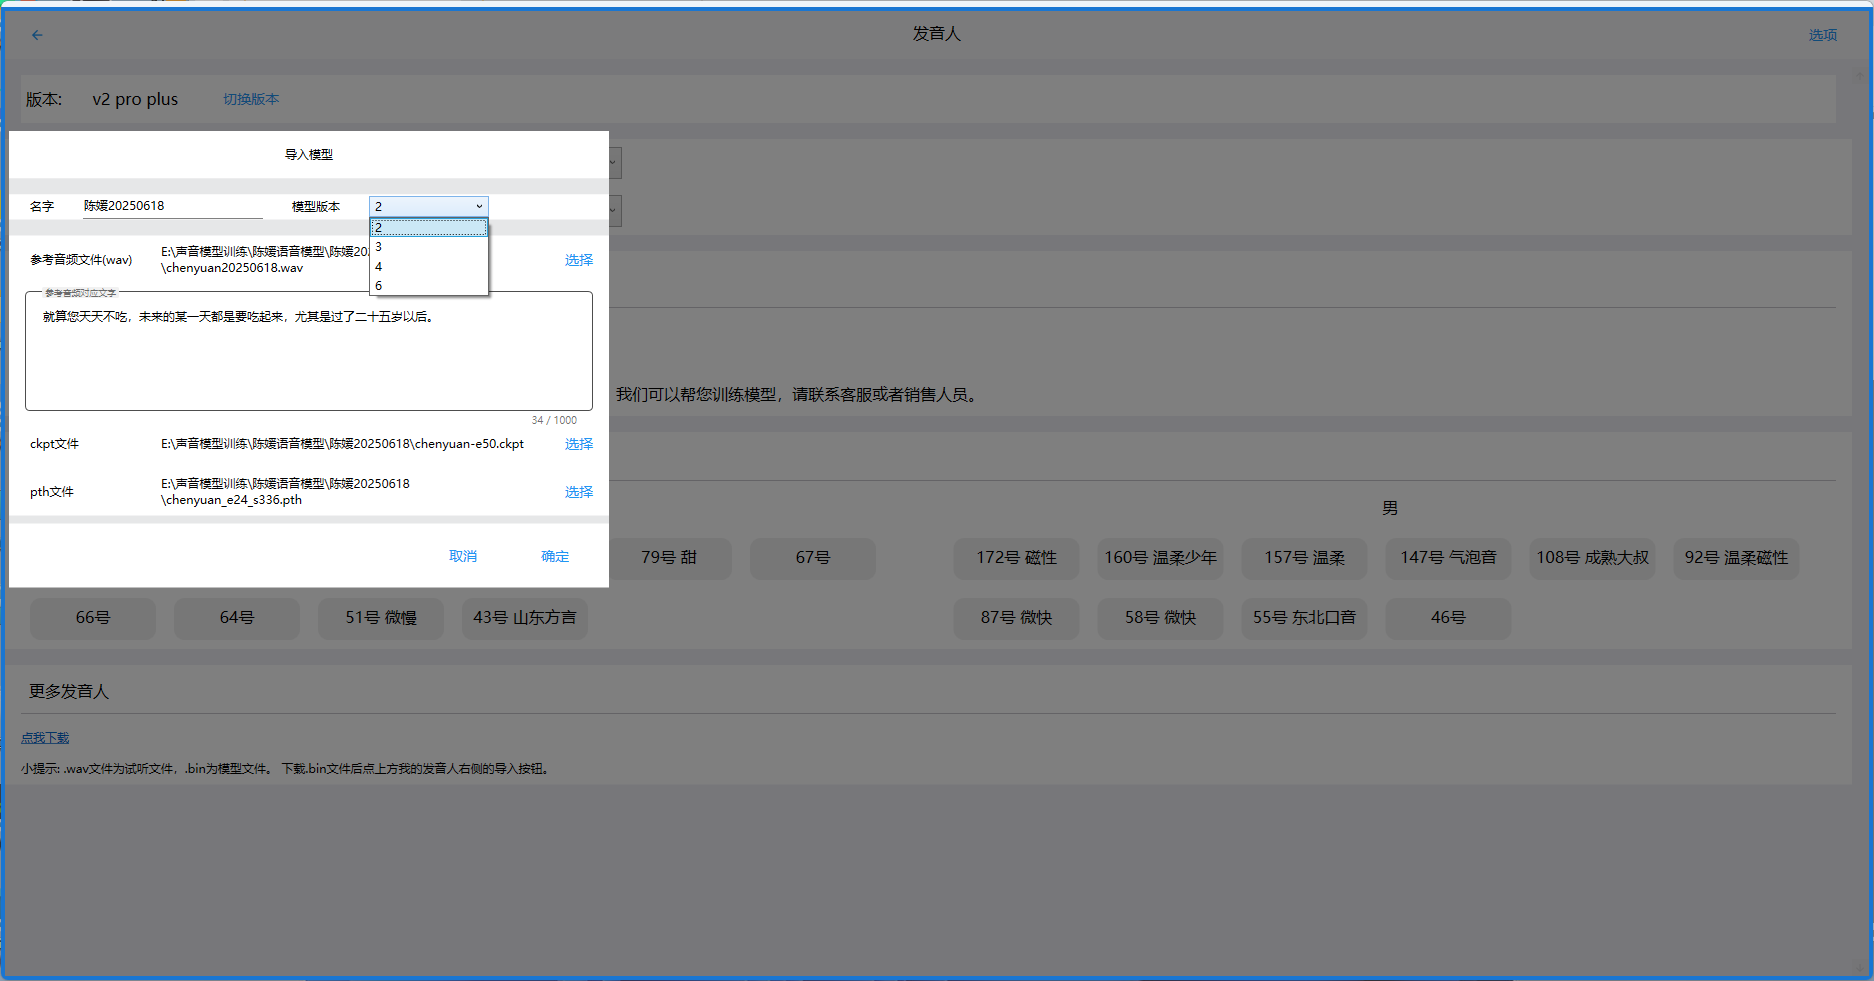Click the 男 category label
Screen dimensions: 1874x981
(x=1390, y=509)
